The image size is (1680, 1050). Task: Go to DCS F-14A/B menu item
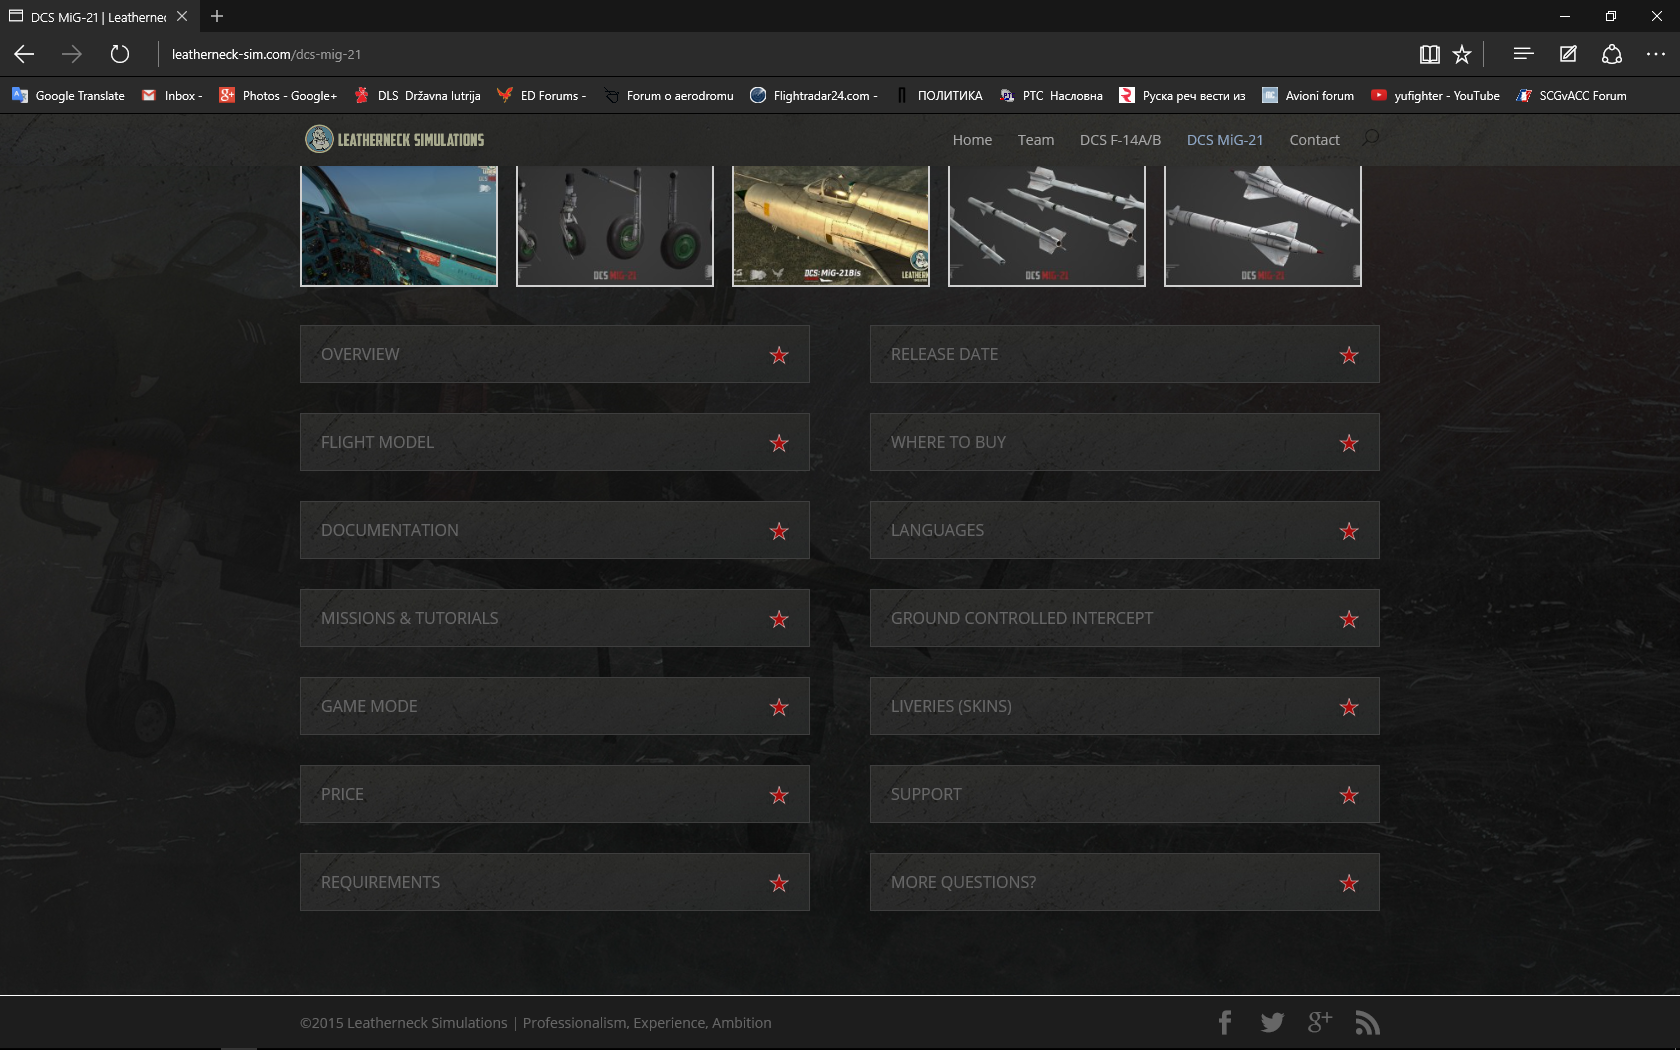(x=1120, y=140)
